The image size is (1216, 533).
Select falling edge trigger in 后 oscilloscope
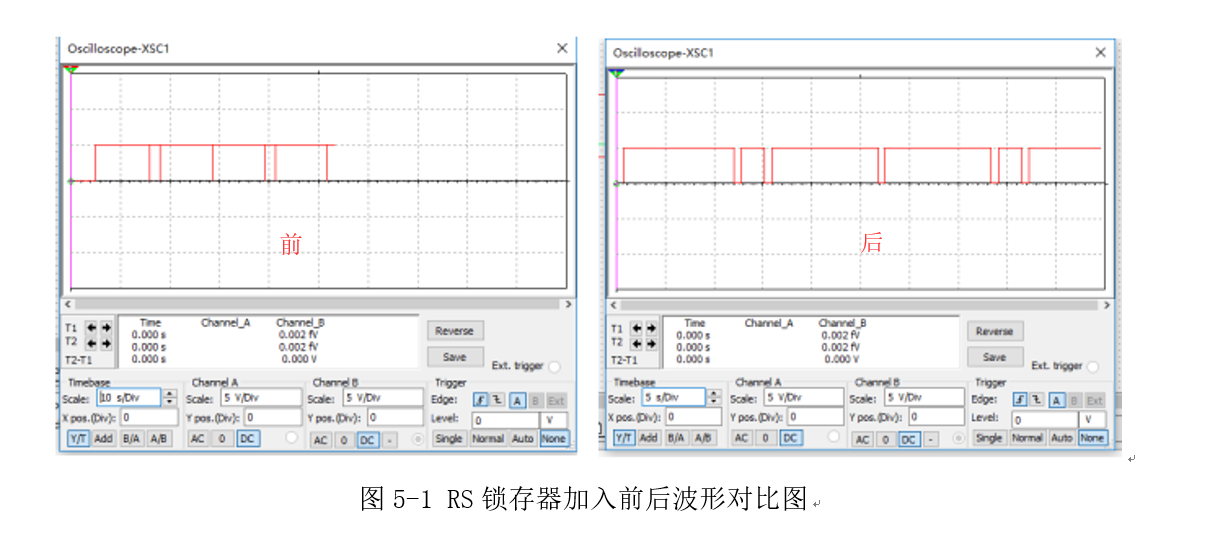click(x=1036, y=400)
